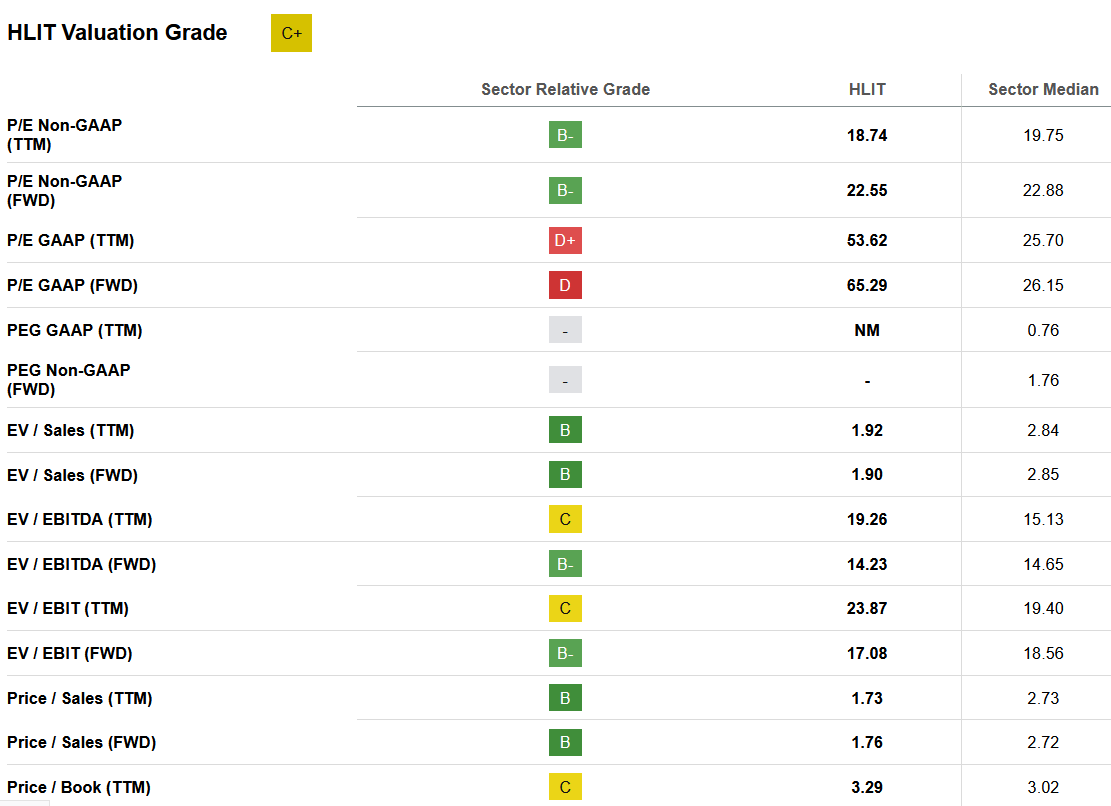The width and height of the screenshot is (1111, 806).
Task: Click the gray dash grade for PEG GAAP (TTM)
Action: click(x=565, y=330)
